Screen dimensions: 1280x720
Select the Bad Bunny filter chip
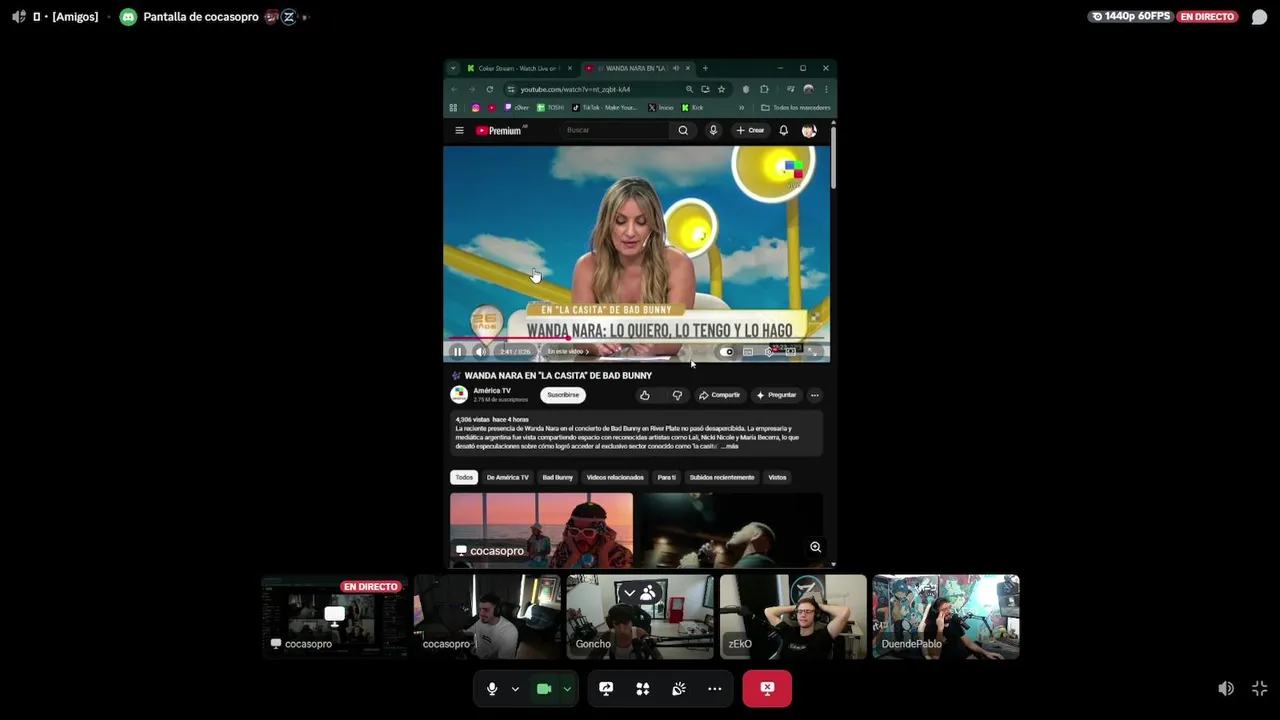pos(558,477)
